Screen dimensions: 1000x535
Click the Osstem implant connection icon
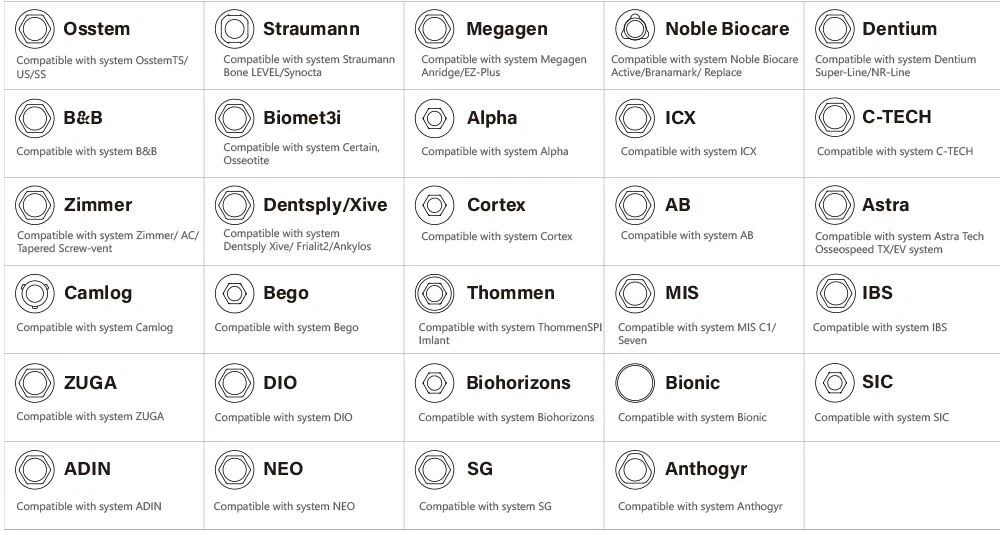click(34, 29)
